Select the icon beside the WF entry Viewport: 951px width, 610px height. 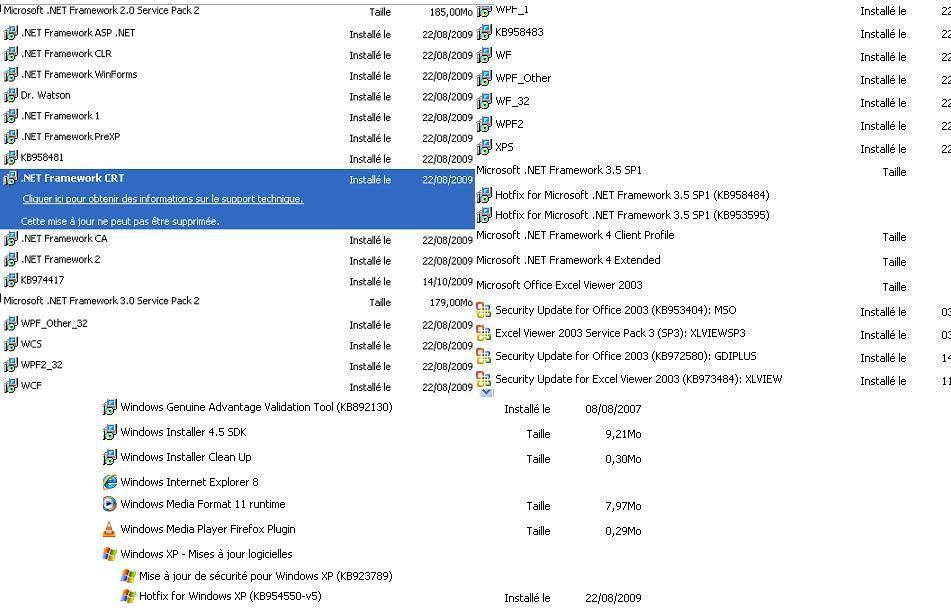(x=484, y=56)
